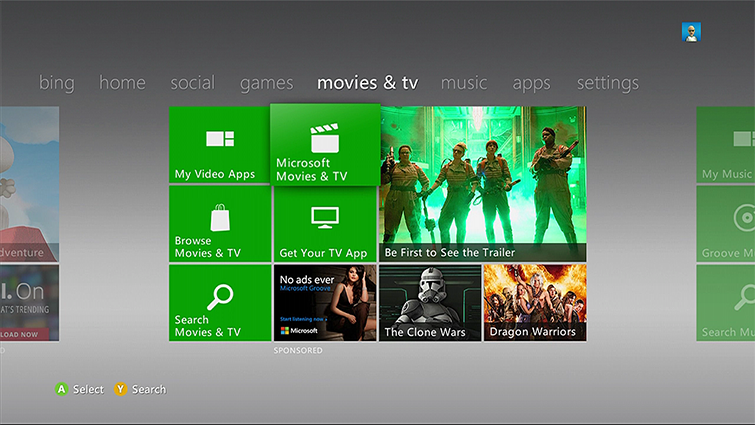The image size is (755, 425).
Task: Switch to the home tab
Action: click(122, 82)
